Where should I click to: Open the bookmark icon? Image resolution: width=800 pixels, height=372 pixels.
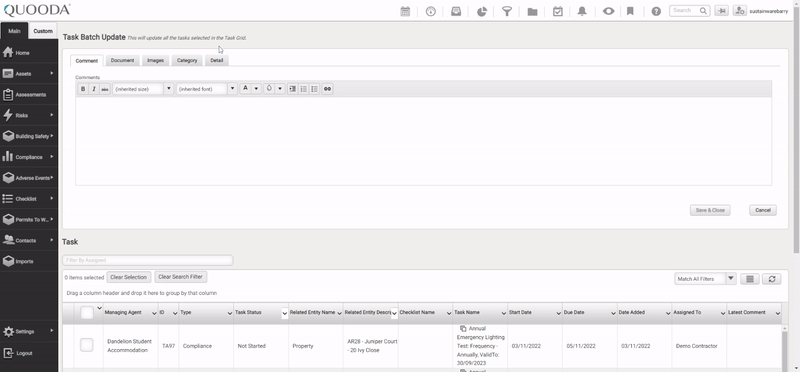pyautogui.click(x=630, y=11)
